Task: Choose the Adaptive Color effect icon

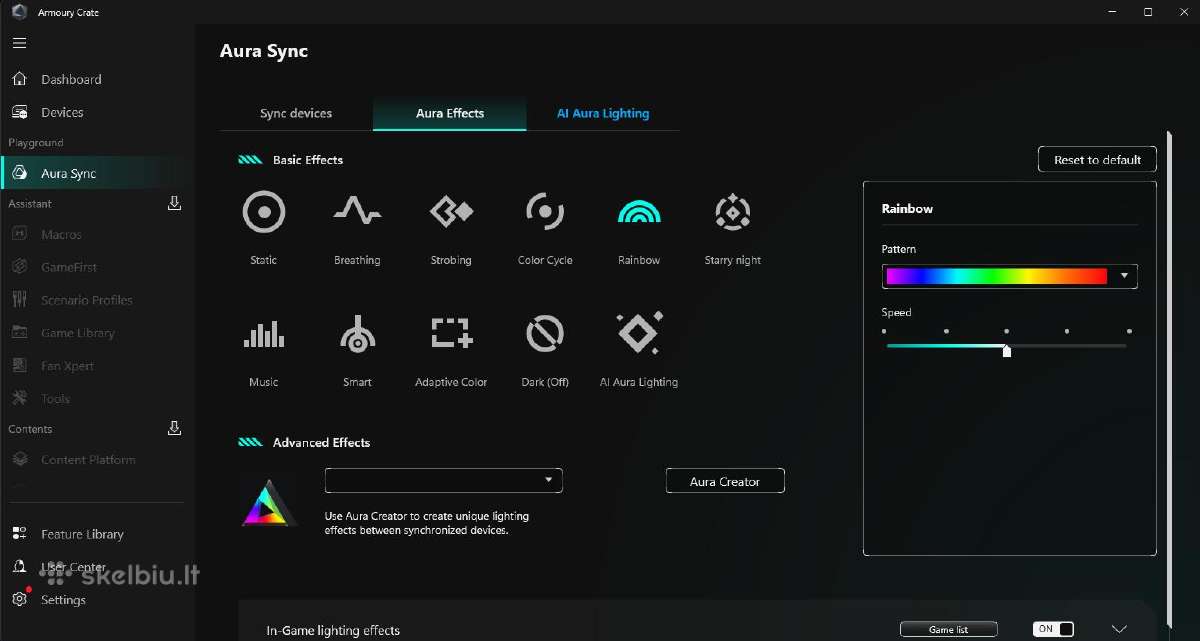Action: pyautogui.click(x=451, y=333)
